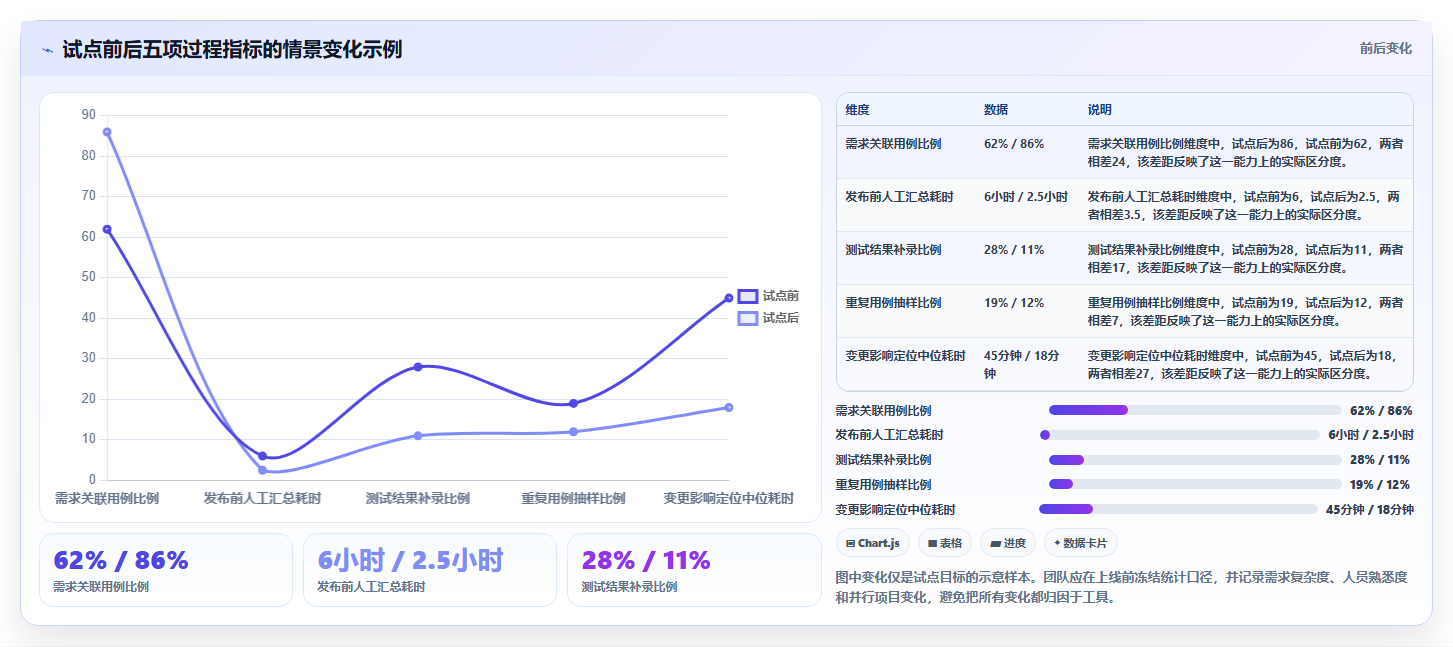Image resolution: width=1453 pixels, height=647 pixels.
Task: Click the 试点后 point for 发布前人工汇总耗时
Action: [262, 470]
